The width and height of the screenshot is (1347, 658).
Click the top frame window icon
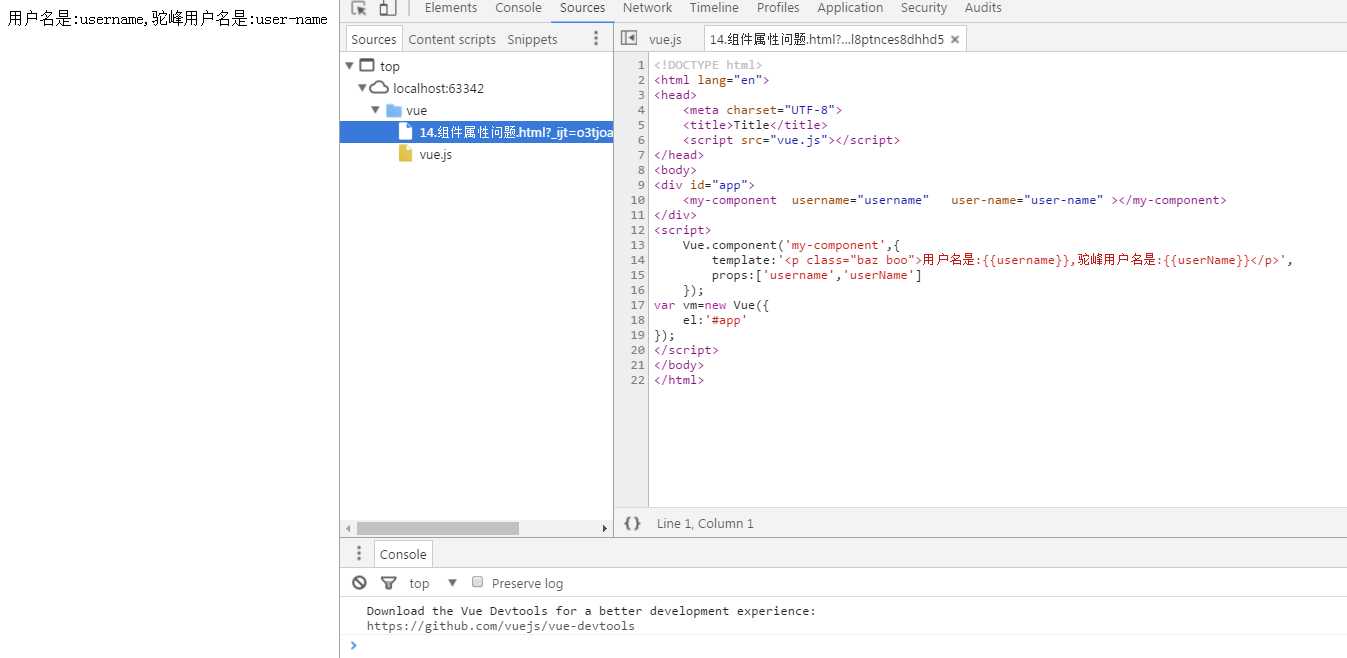tap(367, 66)
